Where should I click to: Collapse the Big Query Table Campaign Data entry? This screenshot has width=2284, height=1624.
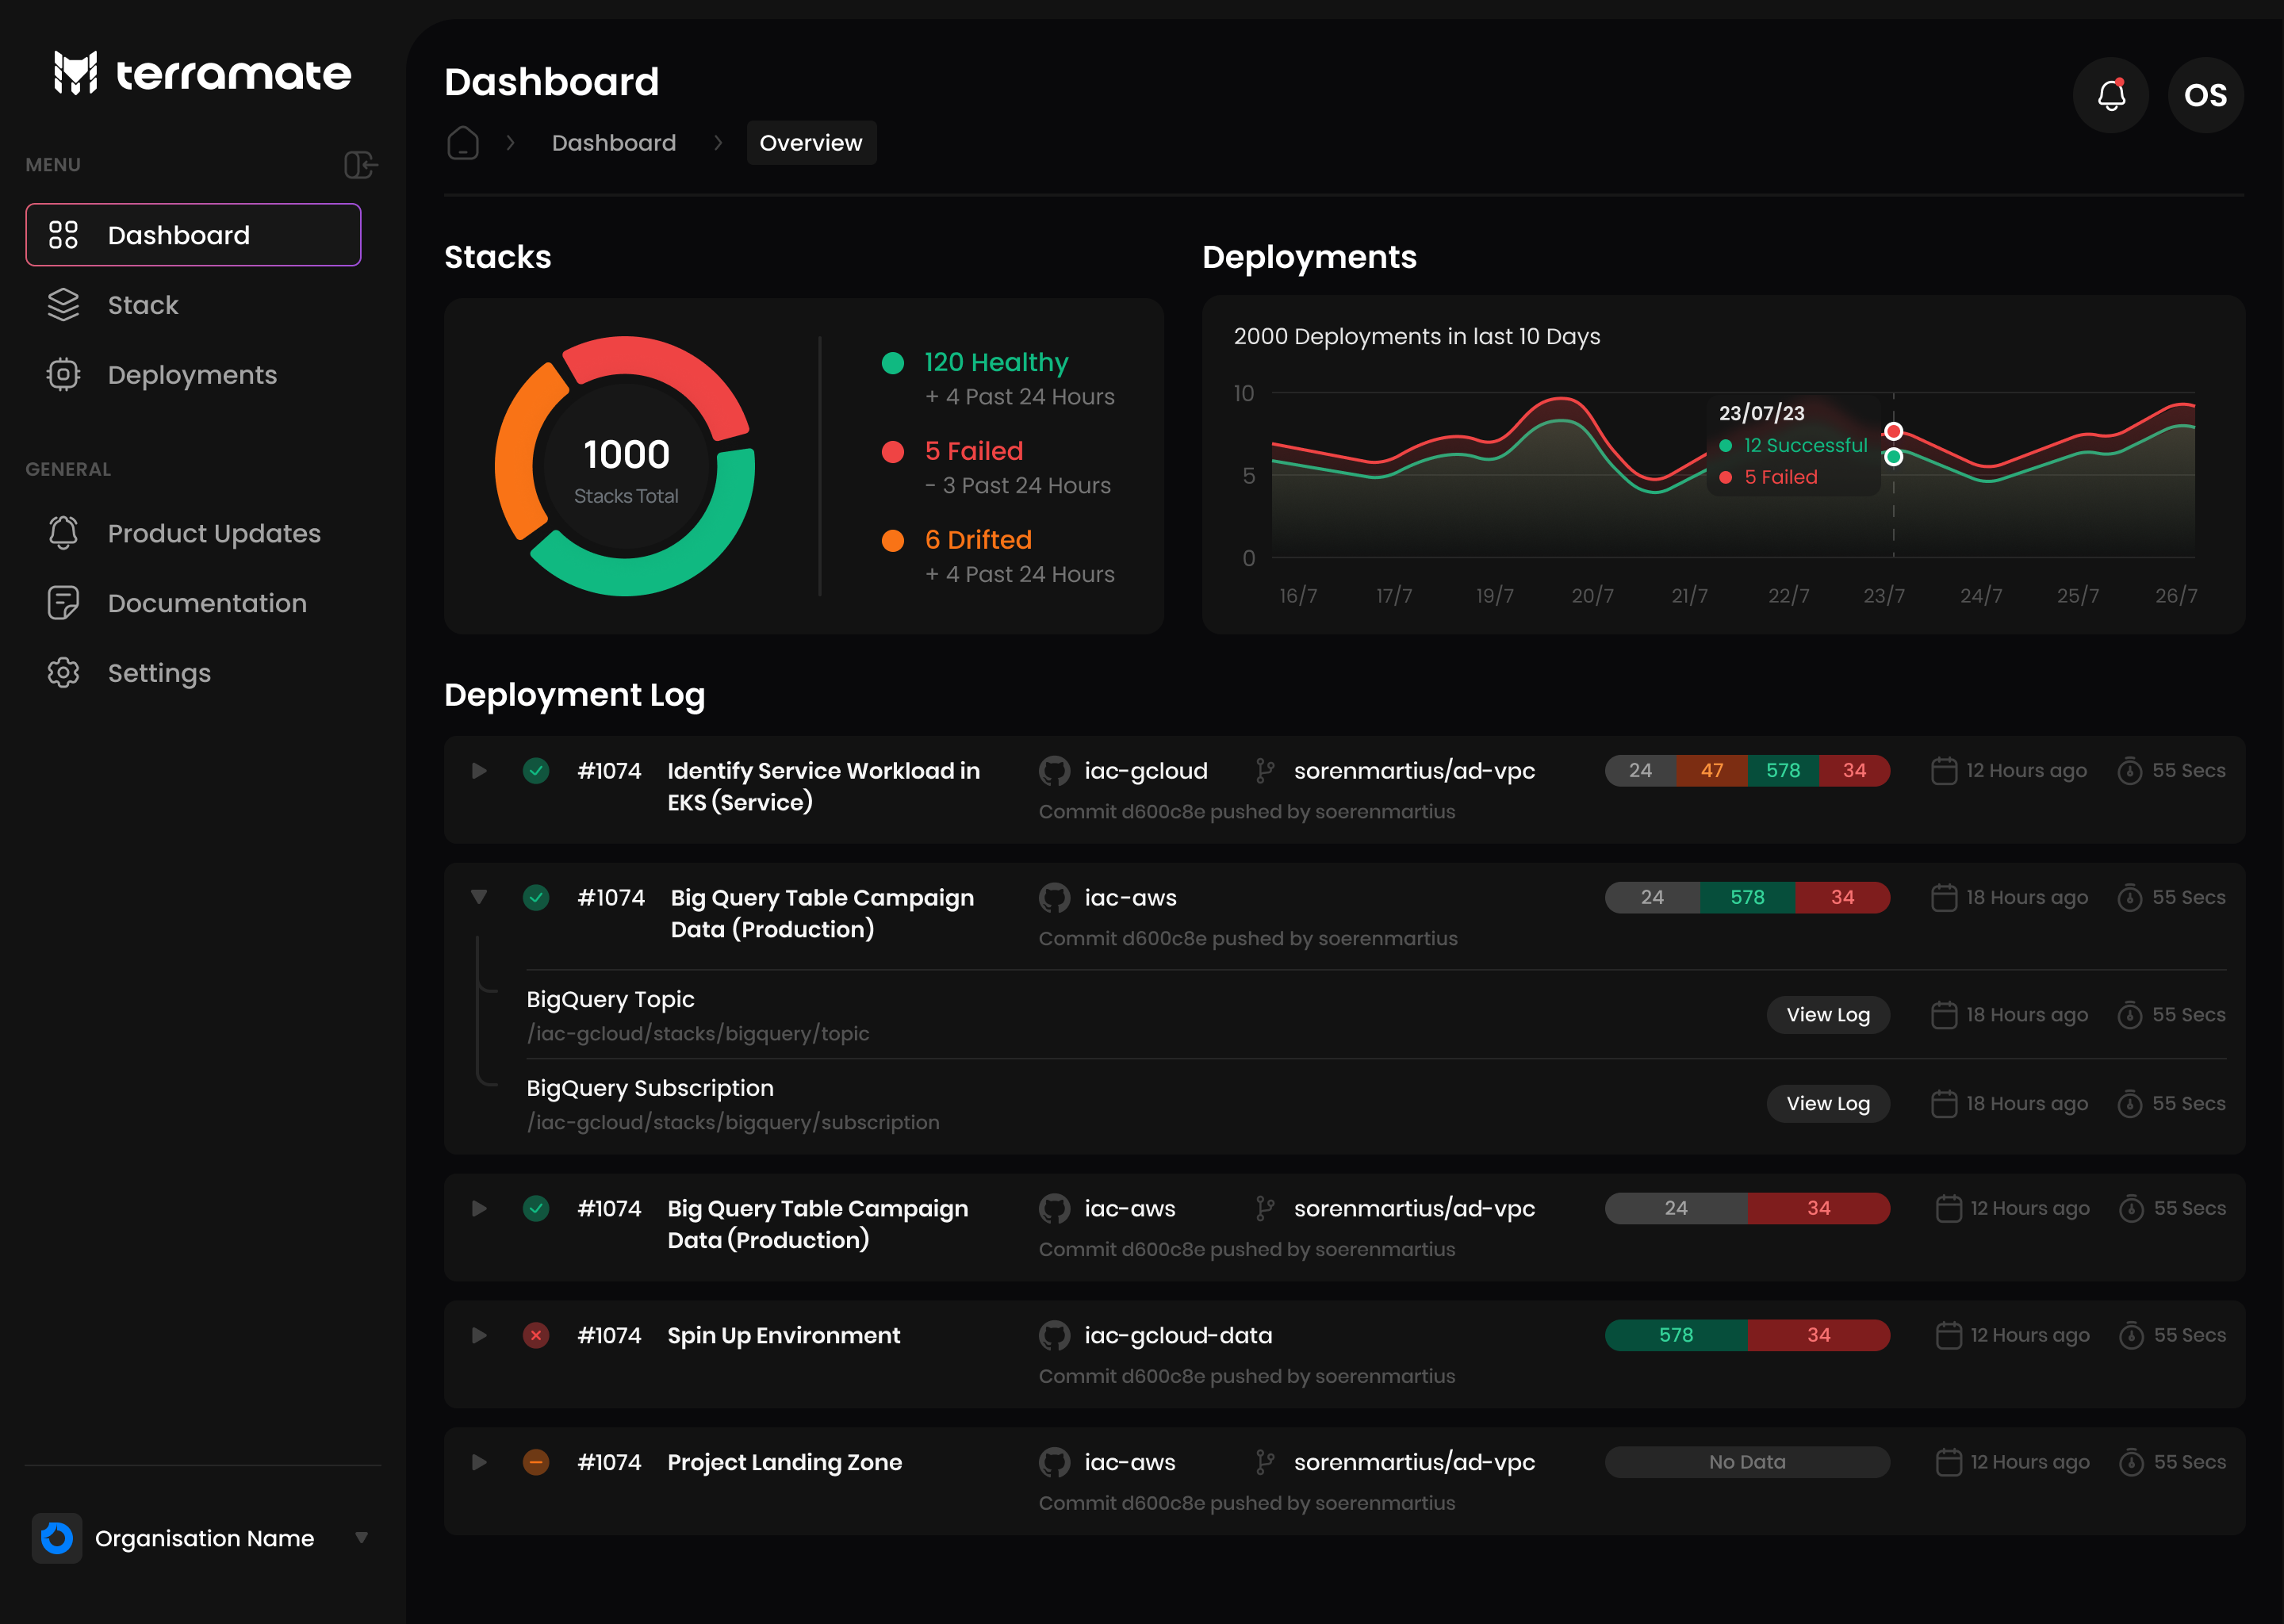[x=479, y=897]
